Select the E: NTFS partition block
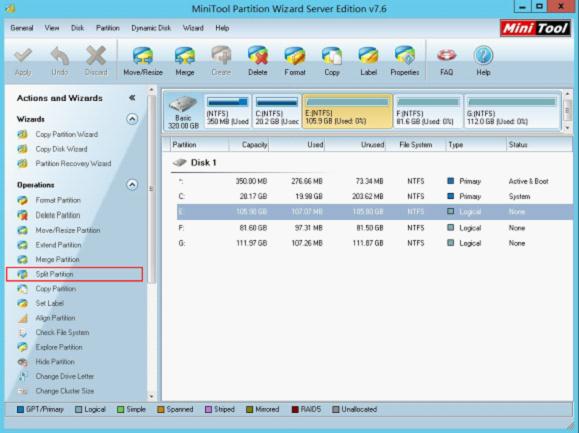Viewport: 579px width, 433px height. [347, 111]
